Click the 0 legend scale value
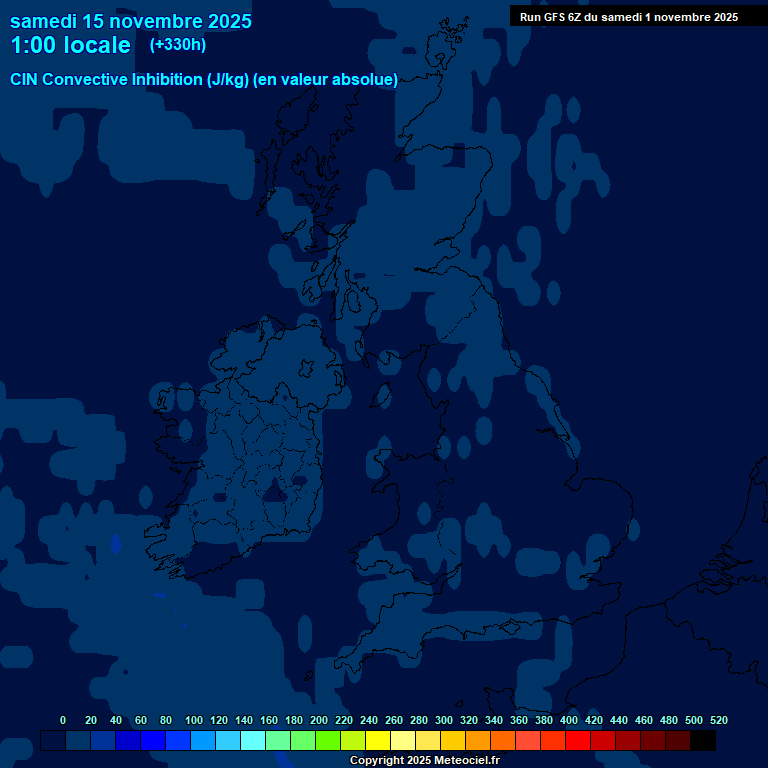The height and width of the screenshot is (768, 768). click(63, 720)
